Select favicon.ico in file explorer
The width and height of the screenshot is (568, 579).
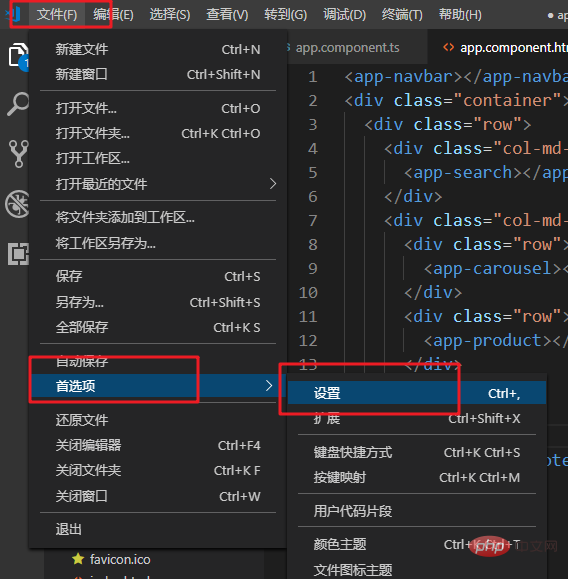120,559
